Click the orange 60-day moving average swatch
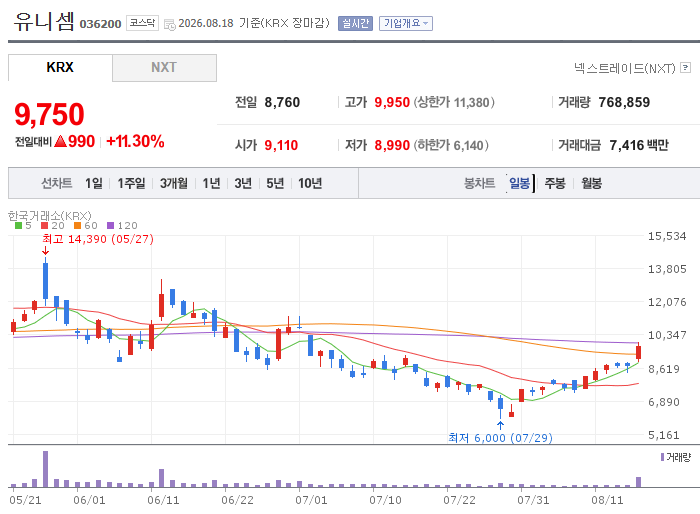The width and height of the screenshot is (700, 514). [78, 226]
